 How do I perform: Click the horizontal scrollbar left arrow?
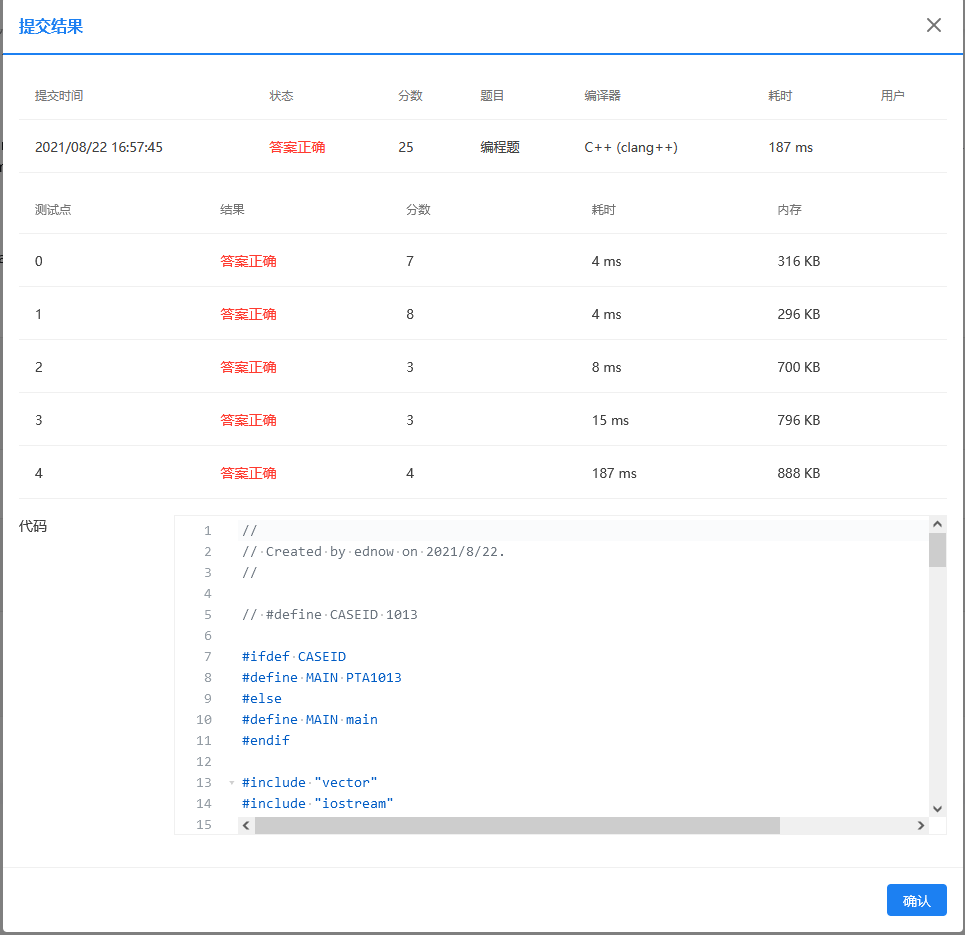(x=246, y=825)
